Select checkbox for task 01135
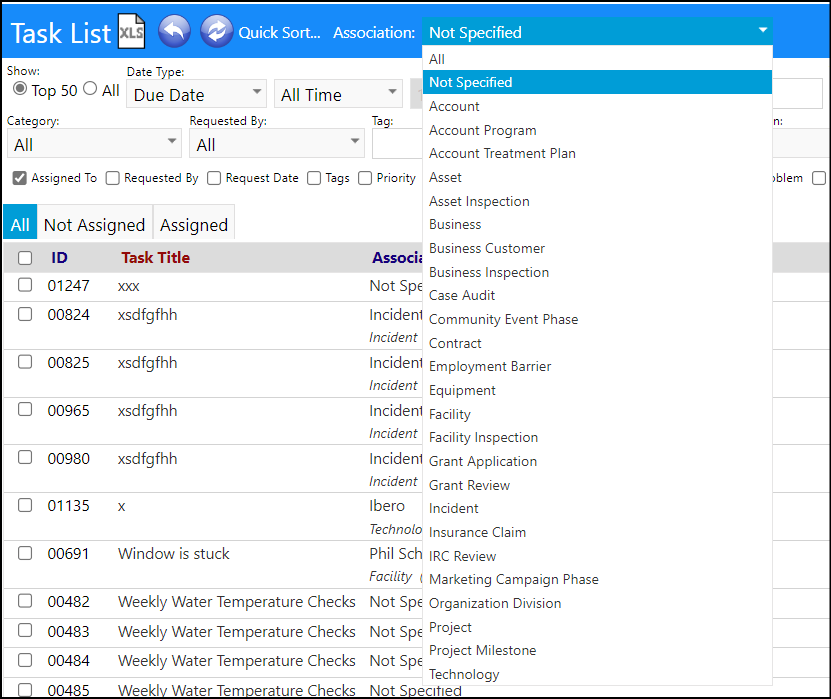 pos(25,505)
